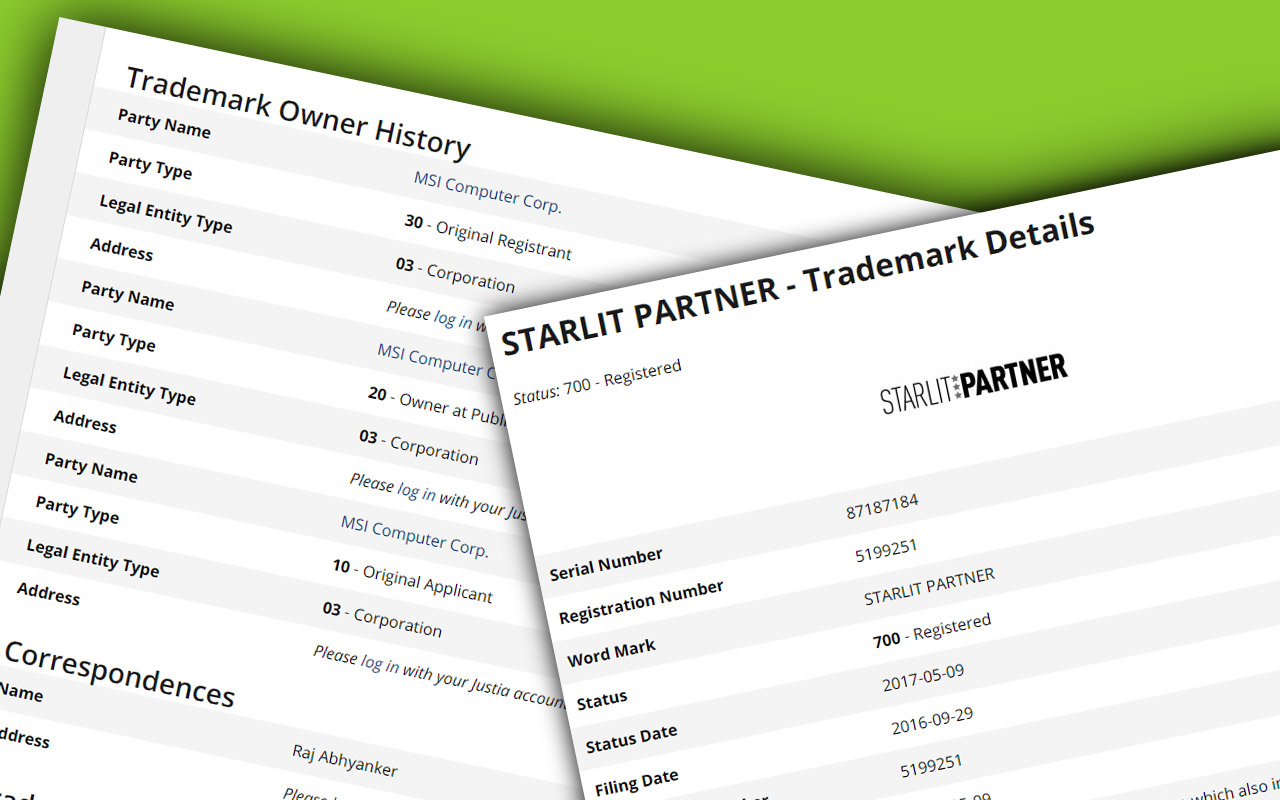The width and height of the screenshot is (1280, 800).
Task: Click the italic "Status: 700 - Registered" line under title
Action: [597, 382]
